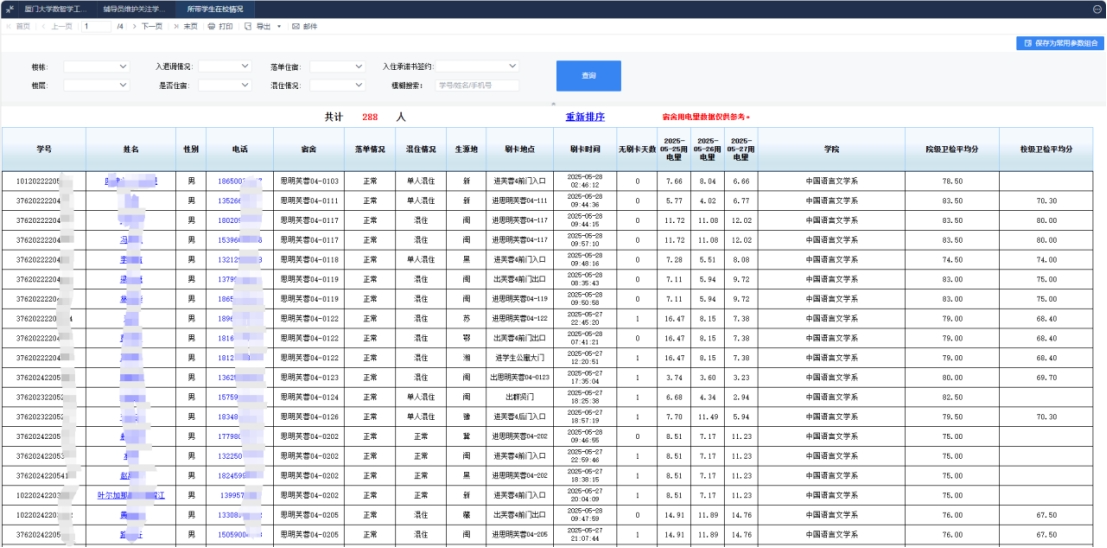Open 导出 export options arrow
This screenshot has height=548, width=1107.
(279, 26)
